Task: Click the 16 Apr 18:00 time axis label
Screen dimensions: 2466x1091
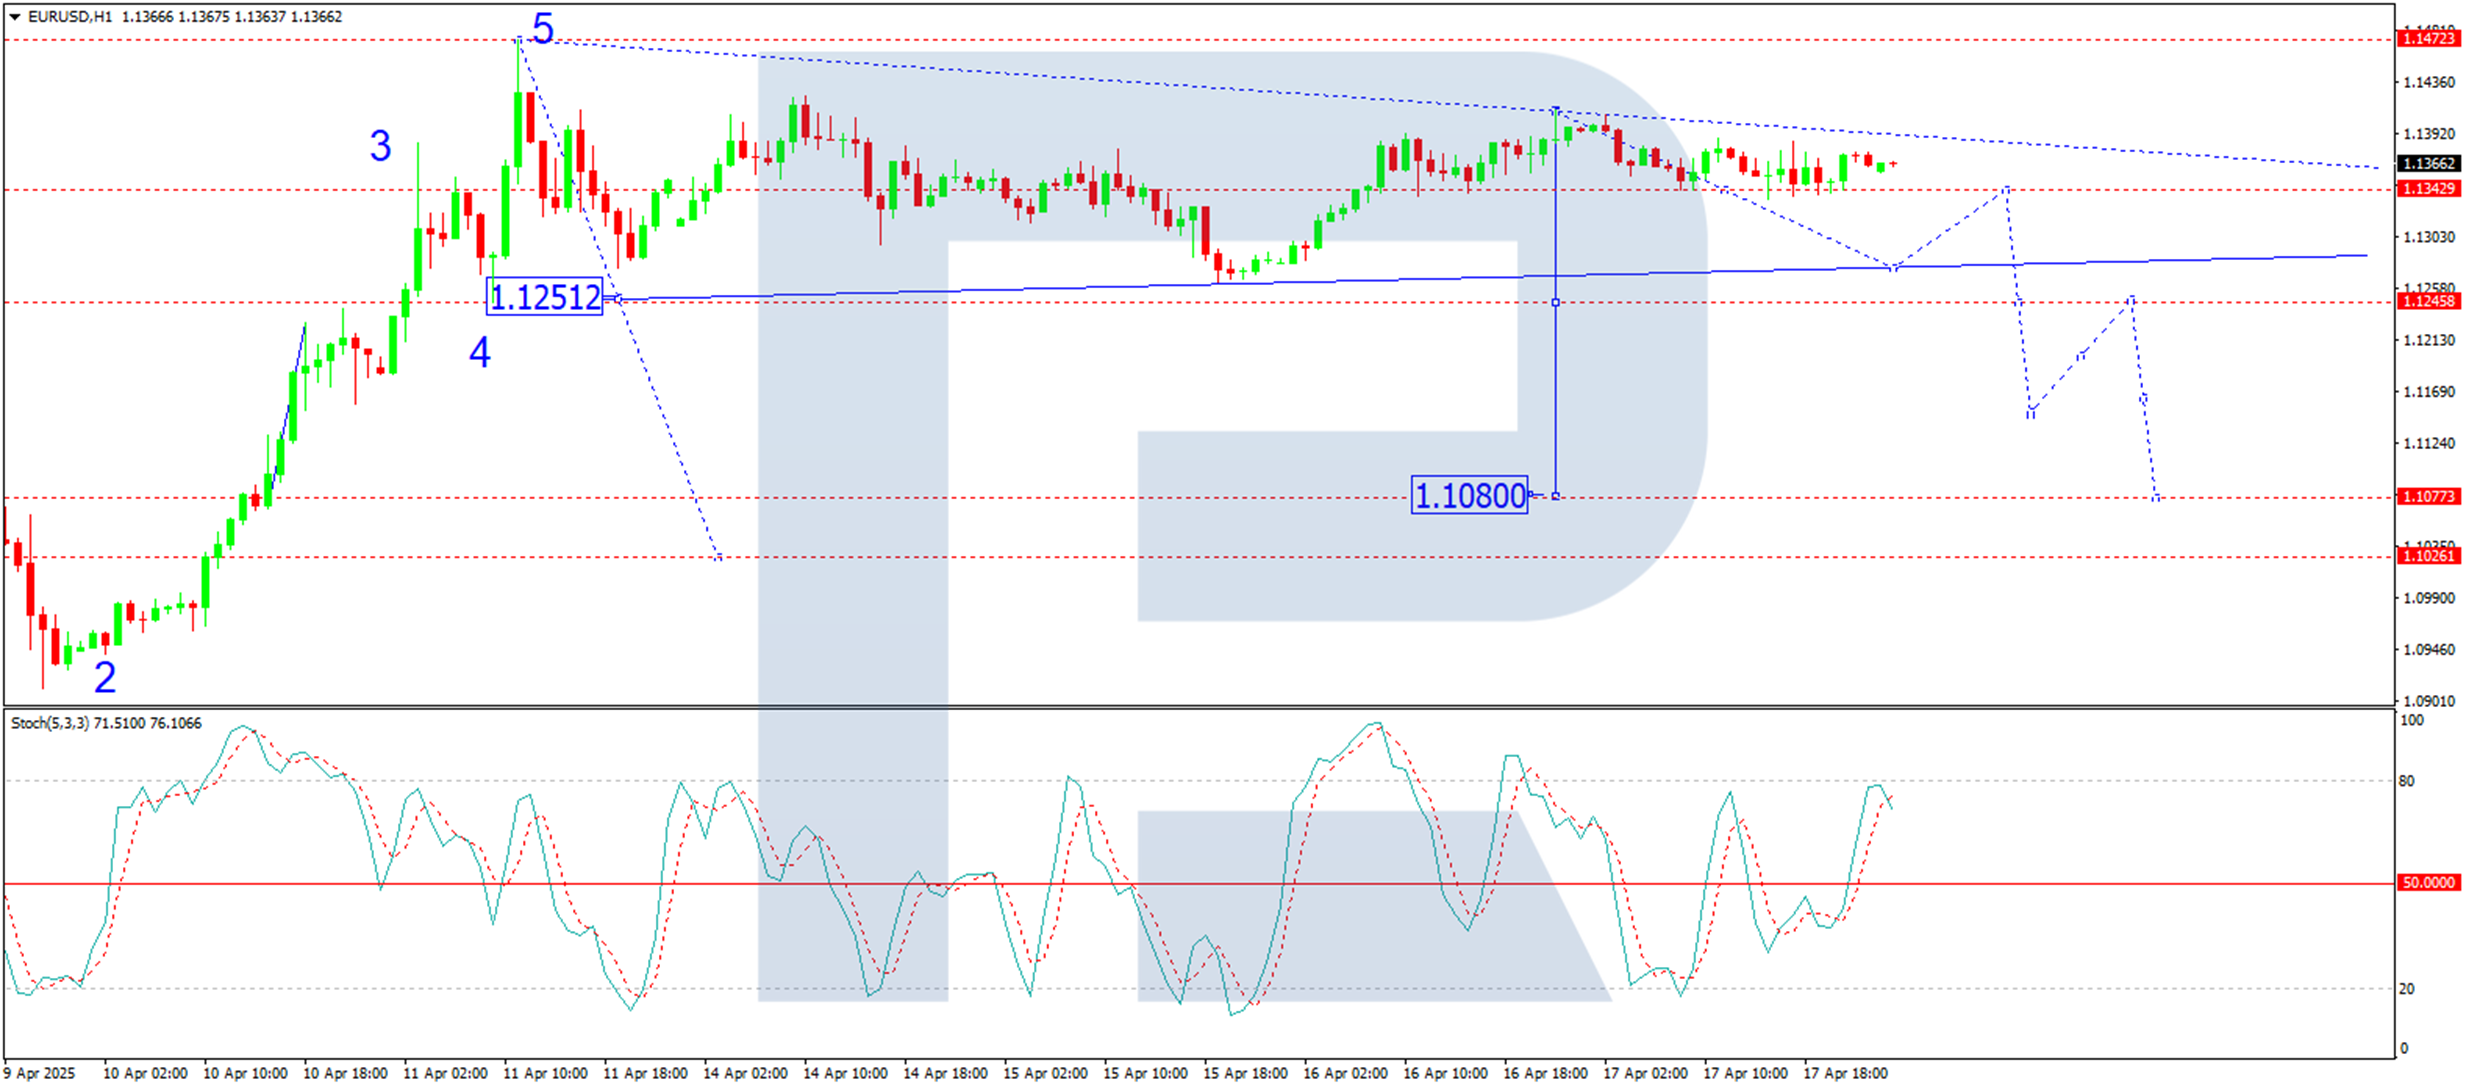Action: pos(1545,1073)
